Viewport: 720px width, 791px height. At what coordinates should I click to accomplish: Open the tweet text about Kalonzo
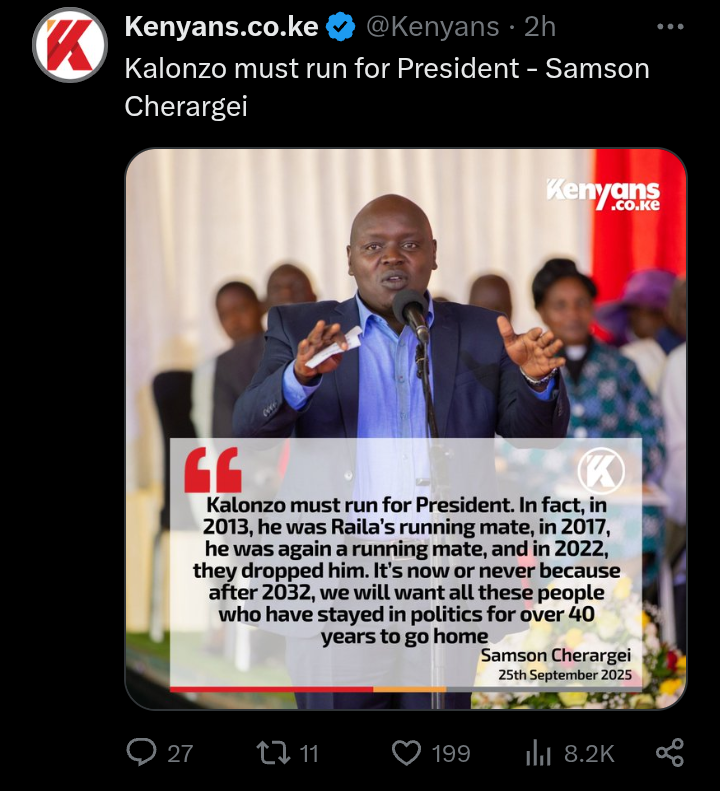[x=387, y=87]
